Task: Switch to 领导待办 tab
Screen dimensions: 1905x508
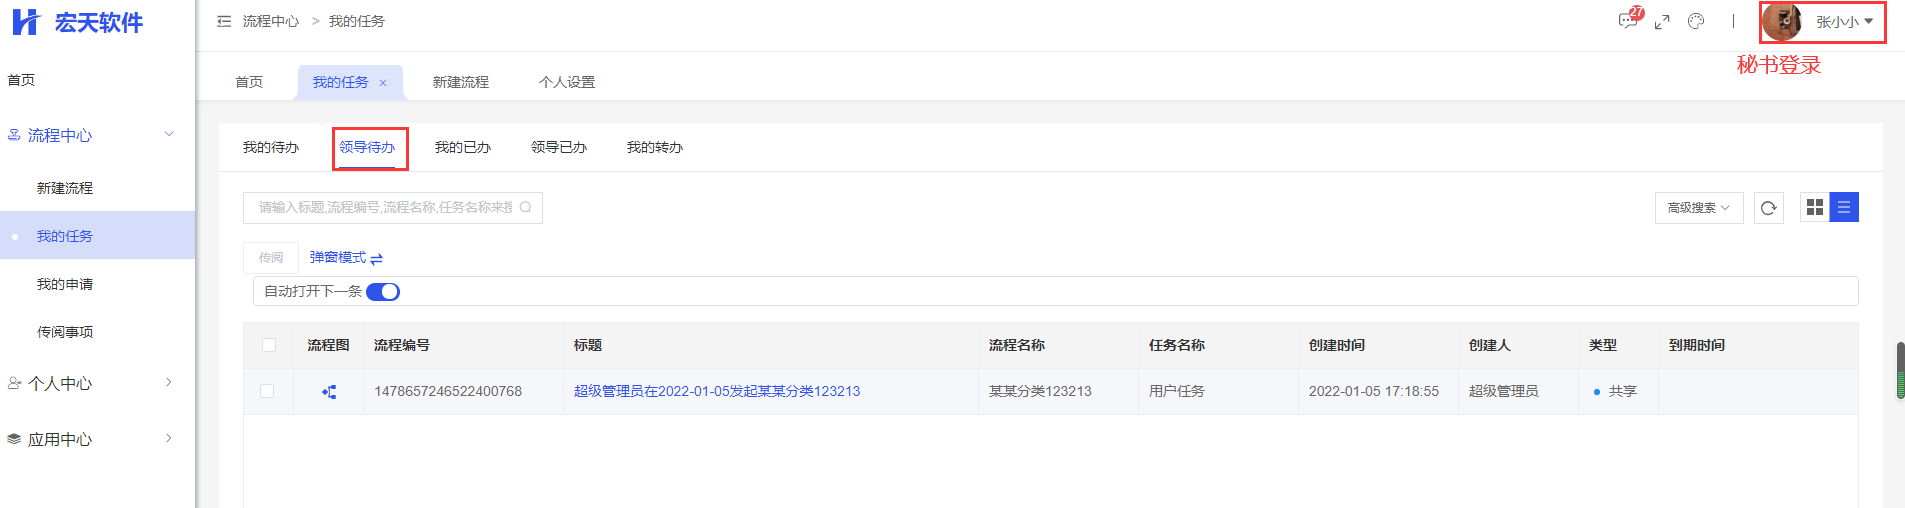Action: 367,147
